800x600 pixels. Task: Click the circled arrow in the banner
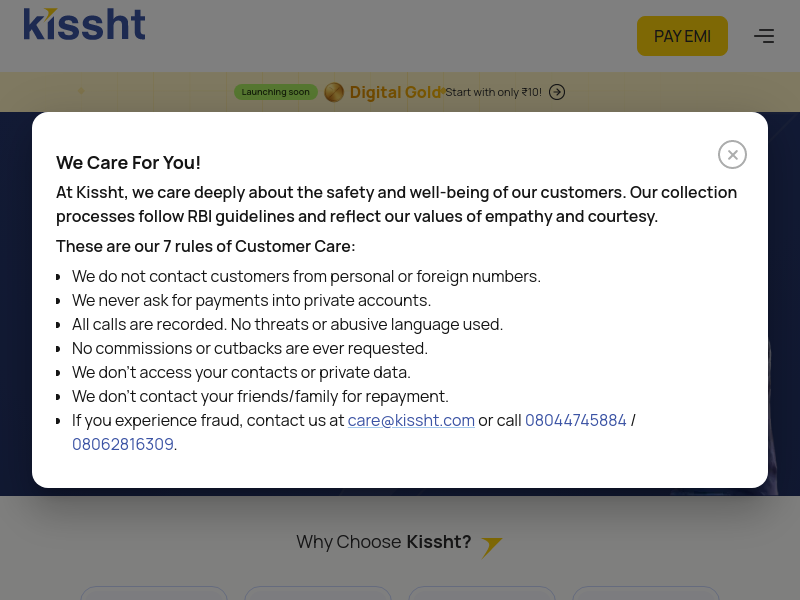[557, 92]
